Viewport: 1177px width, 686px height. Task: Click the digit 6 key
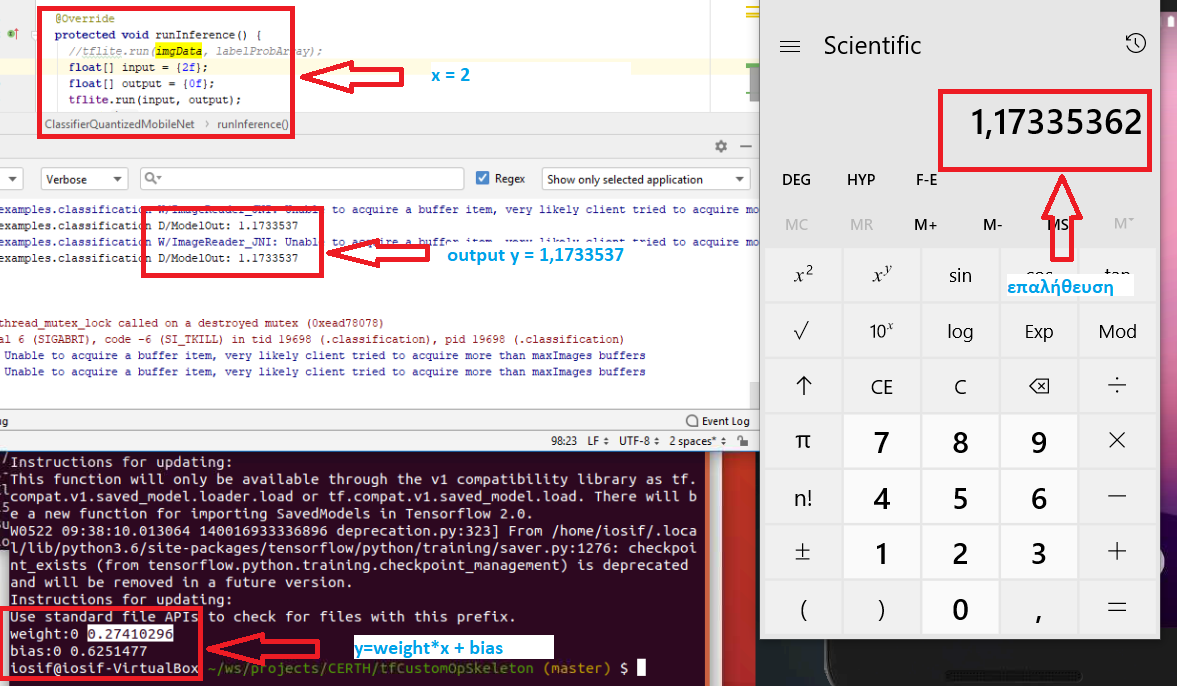[1039, 497]
